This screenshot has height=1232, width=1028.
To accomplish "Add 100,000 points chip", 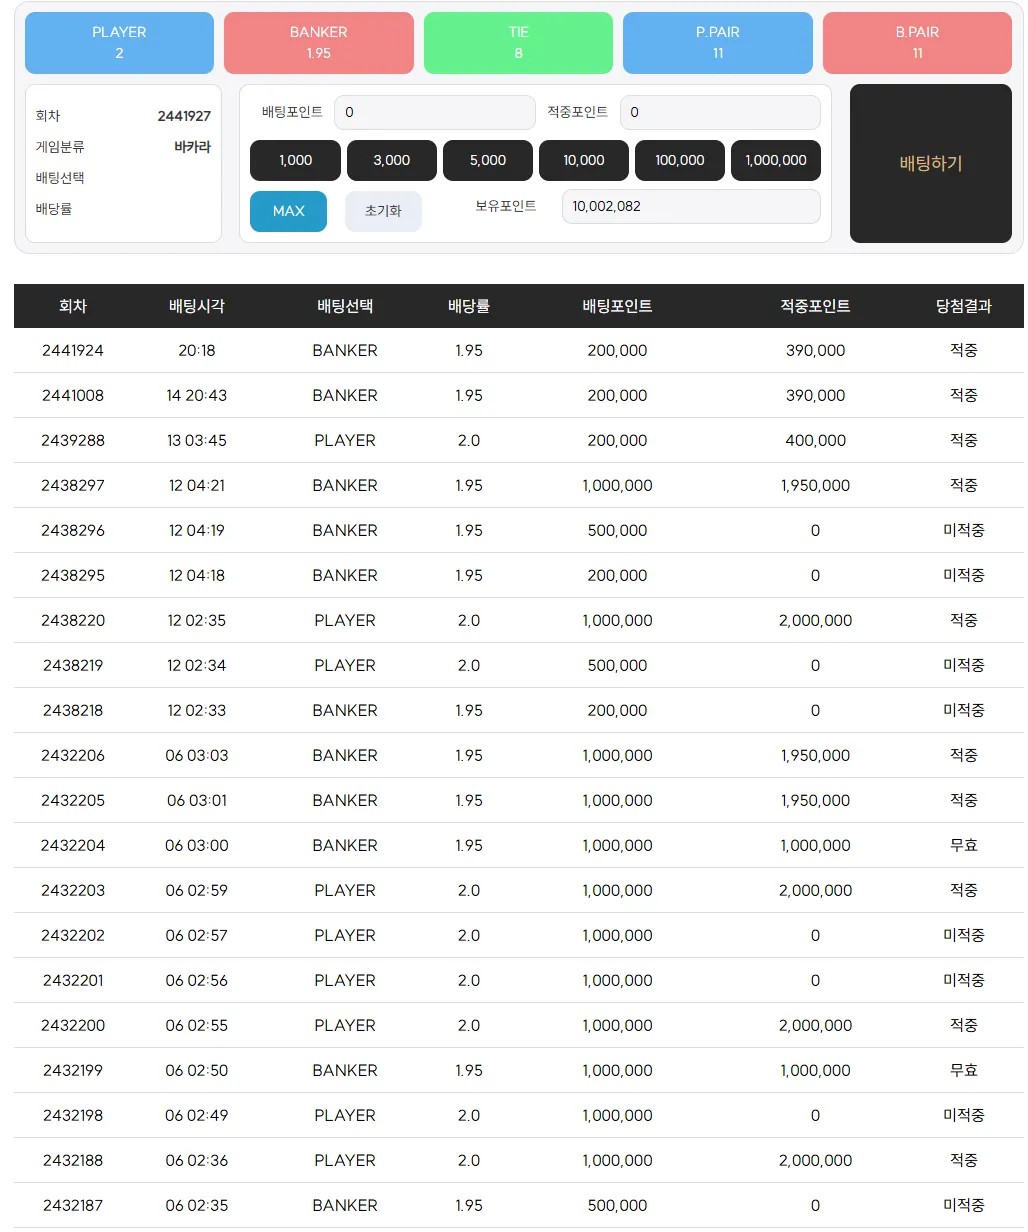I will pyautogui.click(x=680, y=160).
